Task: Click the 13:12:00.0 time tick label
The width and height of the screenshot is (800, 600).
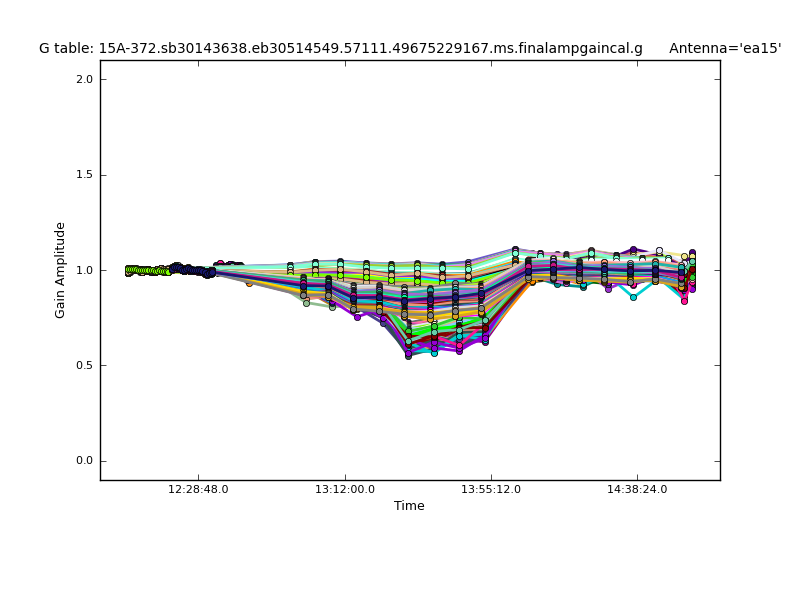Action: click(345, 489)
